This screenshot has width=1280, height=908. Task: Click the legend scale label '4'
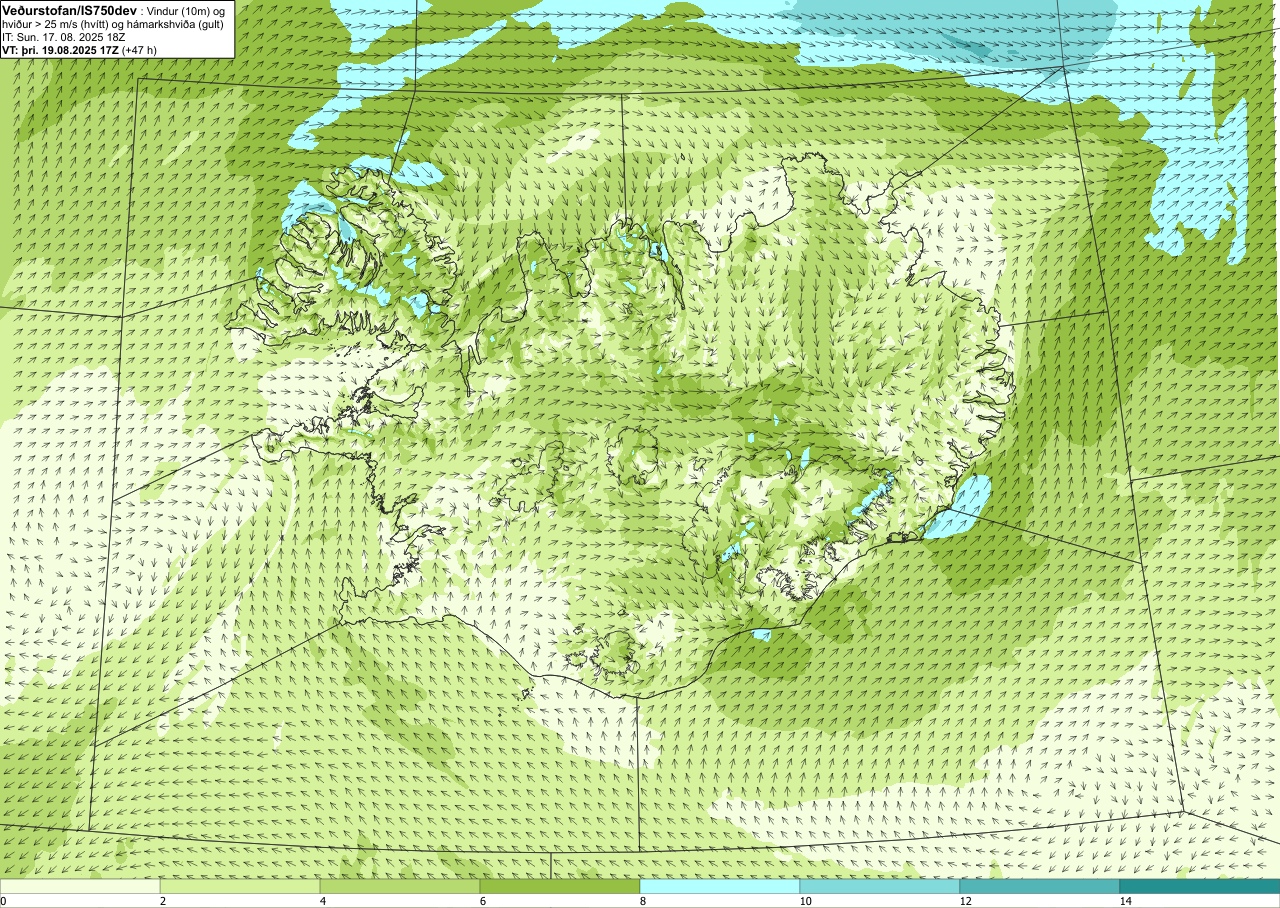324,901
